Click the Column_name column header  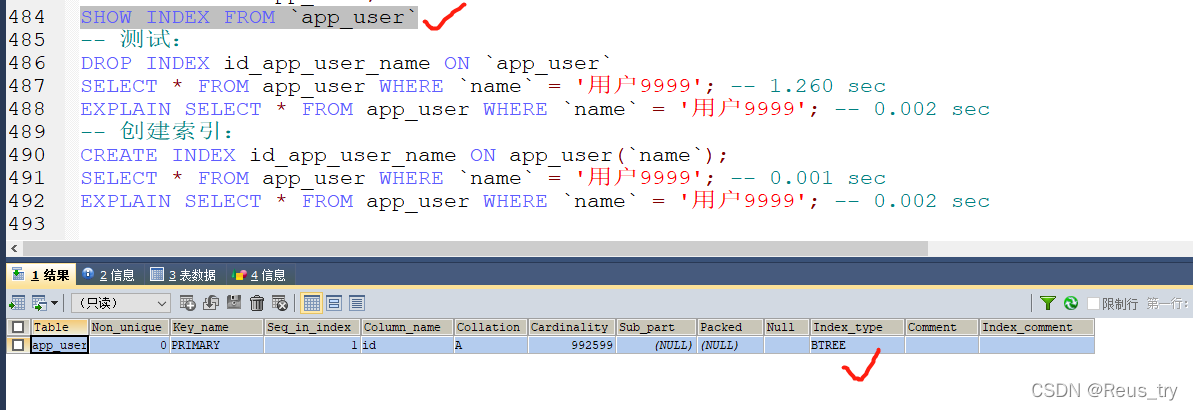pos(407,327)
